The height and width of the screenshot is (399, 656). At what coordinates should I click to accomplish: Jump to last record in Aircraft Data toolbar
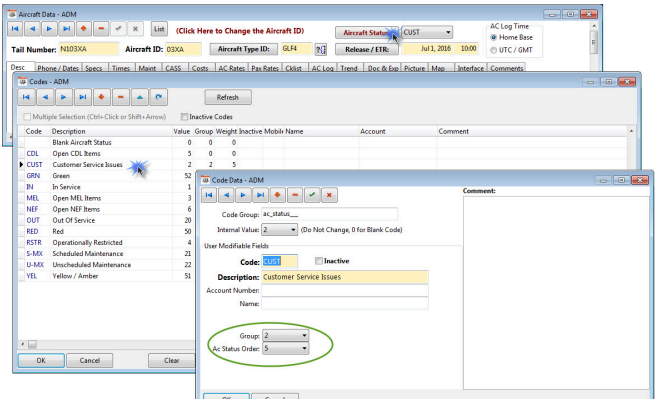(67, 29)
